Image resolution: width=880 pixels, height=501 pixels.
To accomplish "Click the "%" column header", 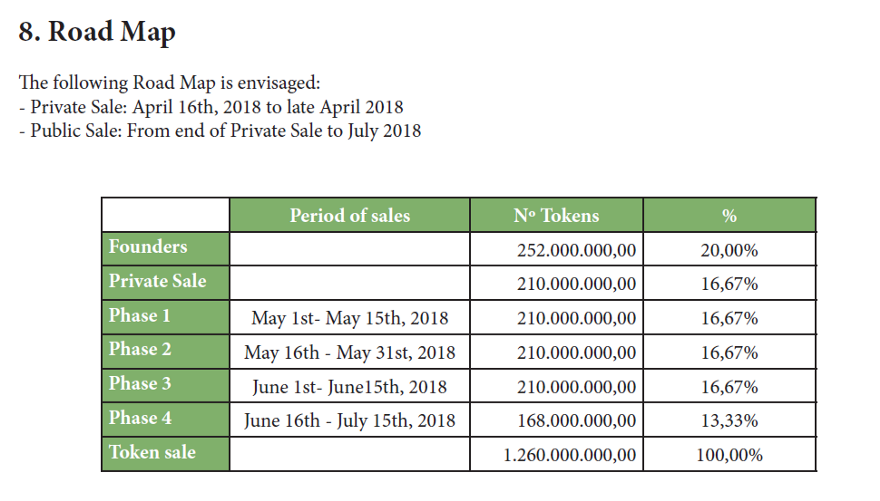I will click(729, 215).
